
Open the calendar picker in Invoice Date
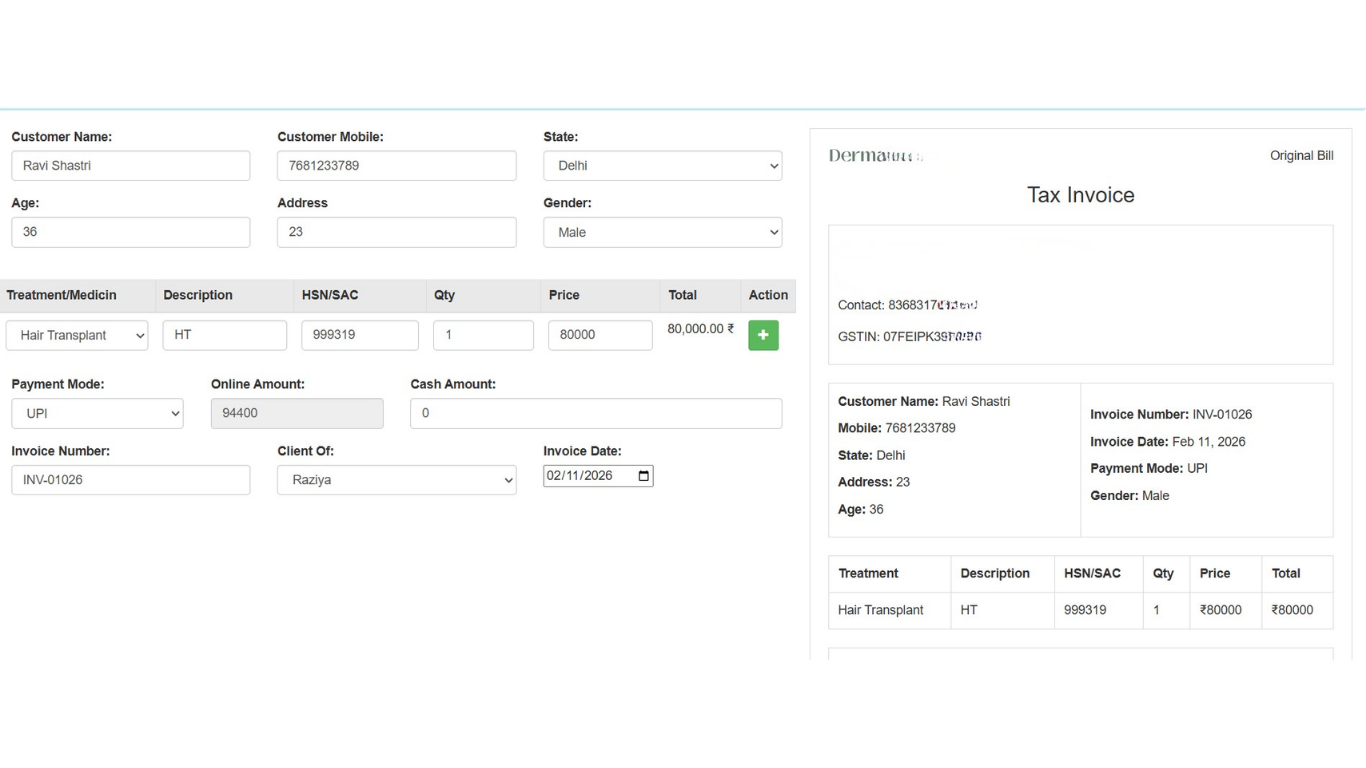point(644,476)
